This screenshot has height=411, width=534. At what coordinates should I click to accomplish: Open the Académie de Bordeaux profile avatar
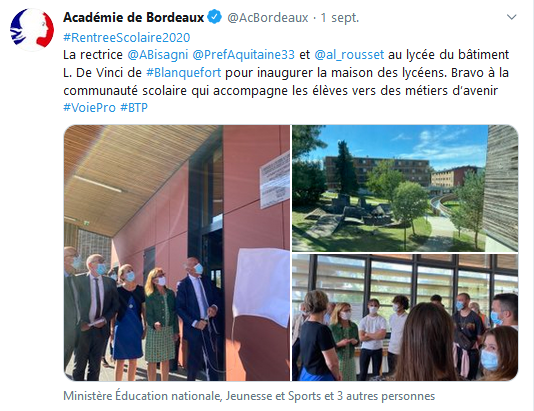pos(32,30)
